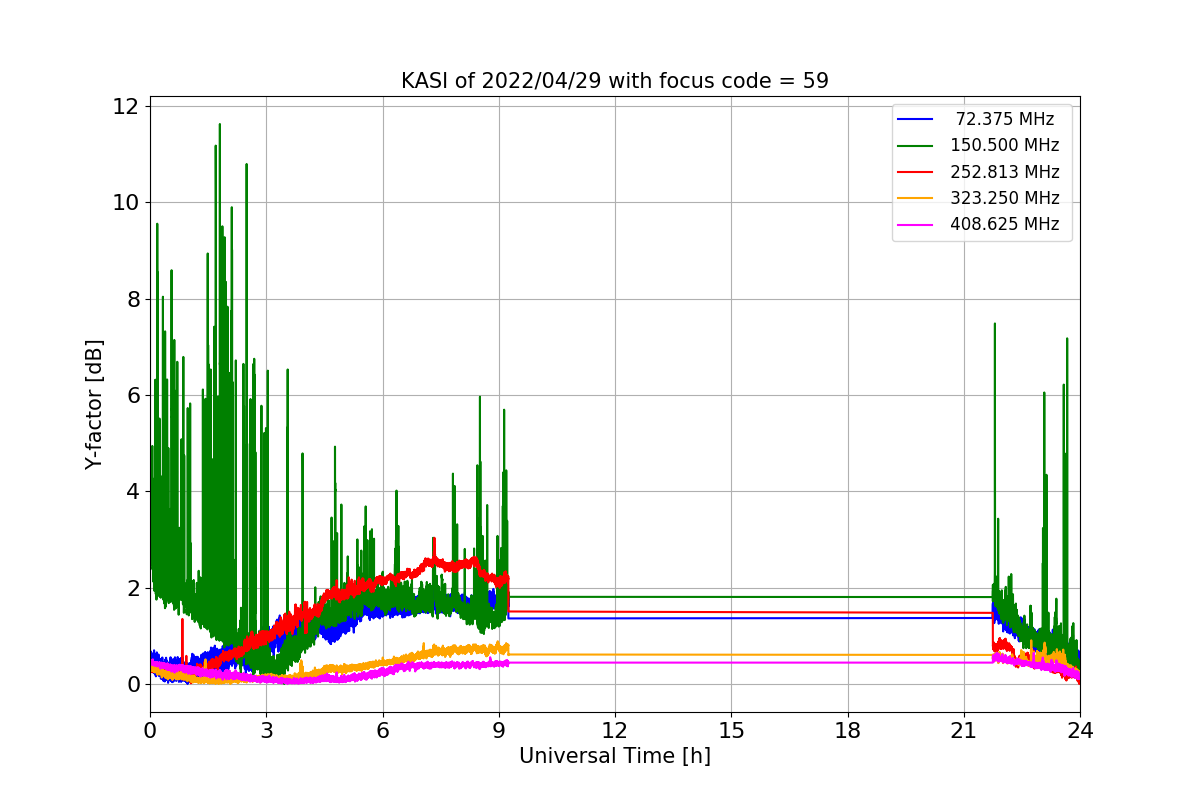Click the magenta line swatch in legend
Screen dimensions: 1200x800
916,225
